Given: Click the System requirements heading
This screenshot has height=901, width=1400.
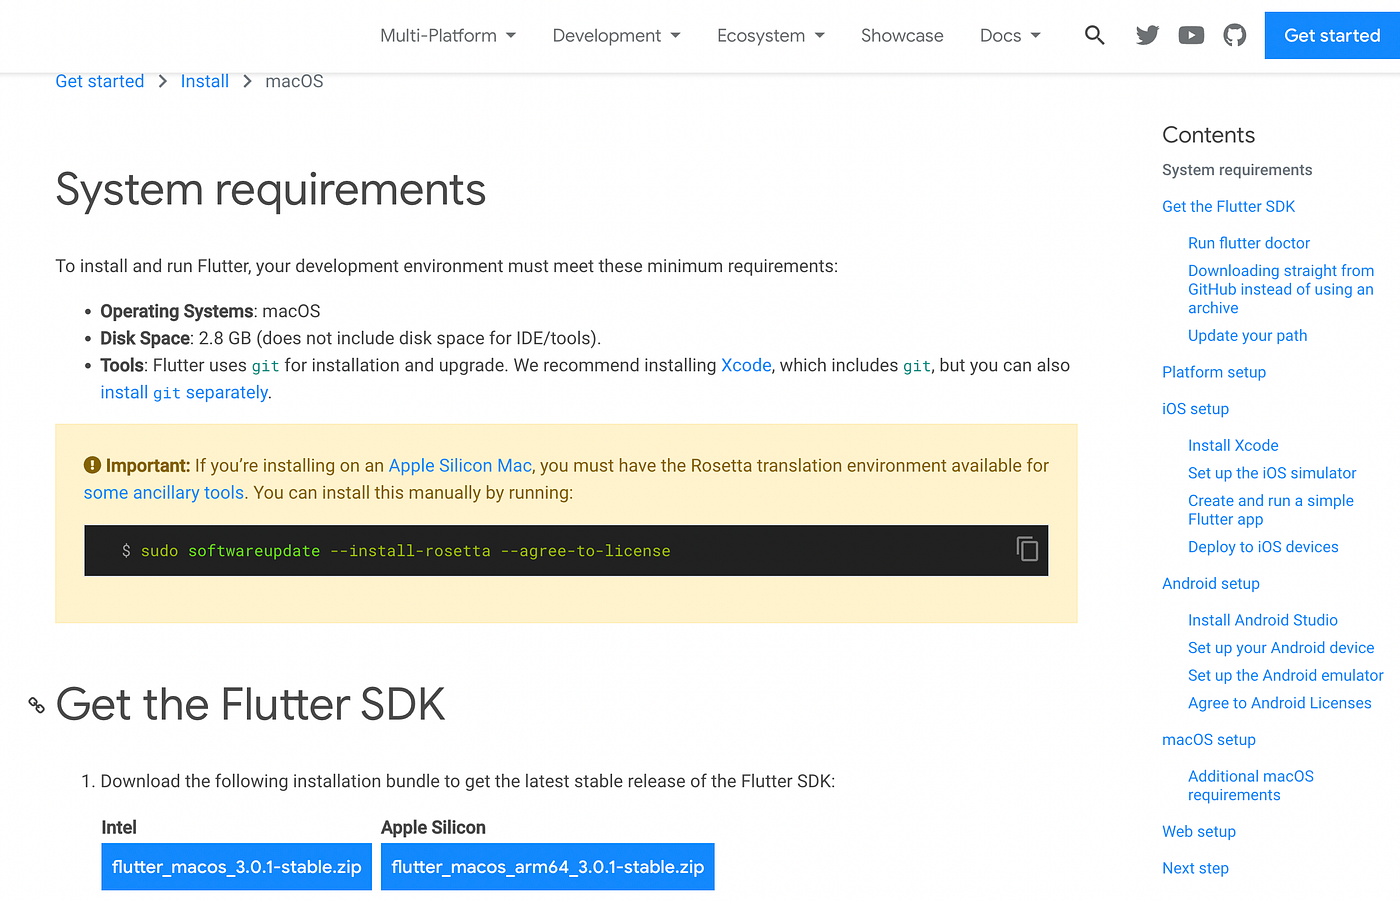Looking at the screenshot, I should (x=270, y=190).
